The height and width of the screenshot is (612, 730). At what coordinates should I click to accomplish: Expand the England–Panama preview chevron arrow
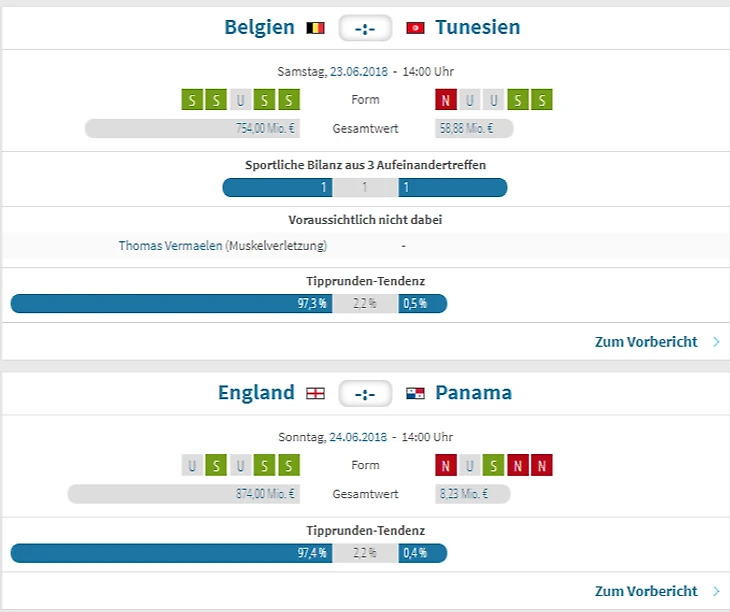point(716,592)
